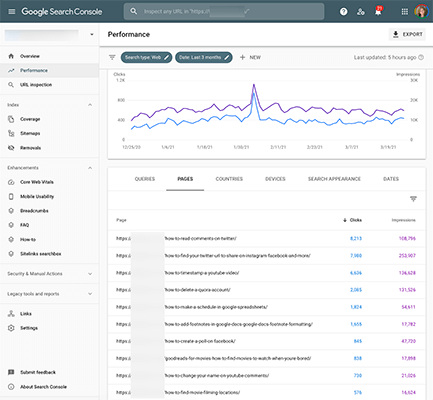Image resolution: width=433 pixels, height=400 pixels.
Task: Click the FAQ layers icon
Action: tap(11, 225)
